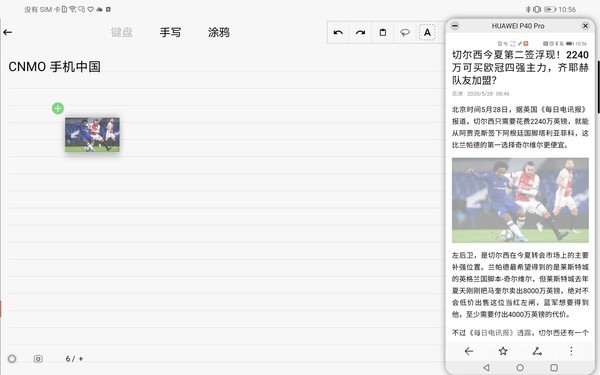The height and width of the screenshot is (375, 600).
Task: Click the 6/ page indicator at bottom
Action: tap(70, 359)
